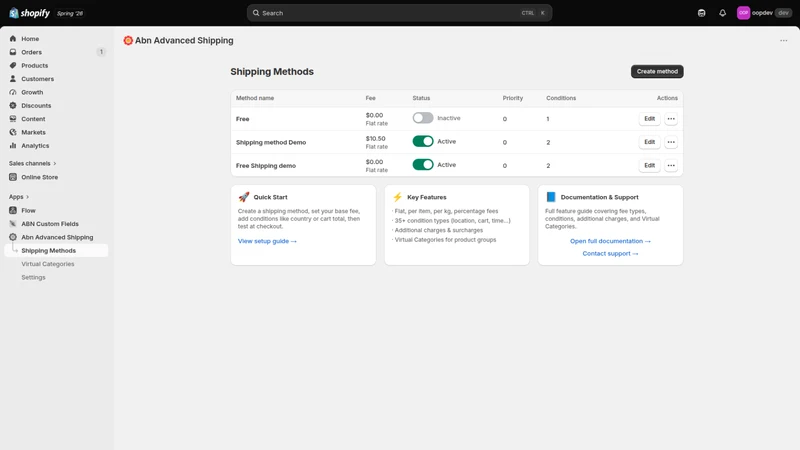Open the app Settings sub-item
Image resolution: width=800 pixels, height=450 pixels.
point(33,277)
